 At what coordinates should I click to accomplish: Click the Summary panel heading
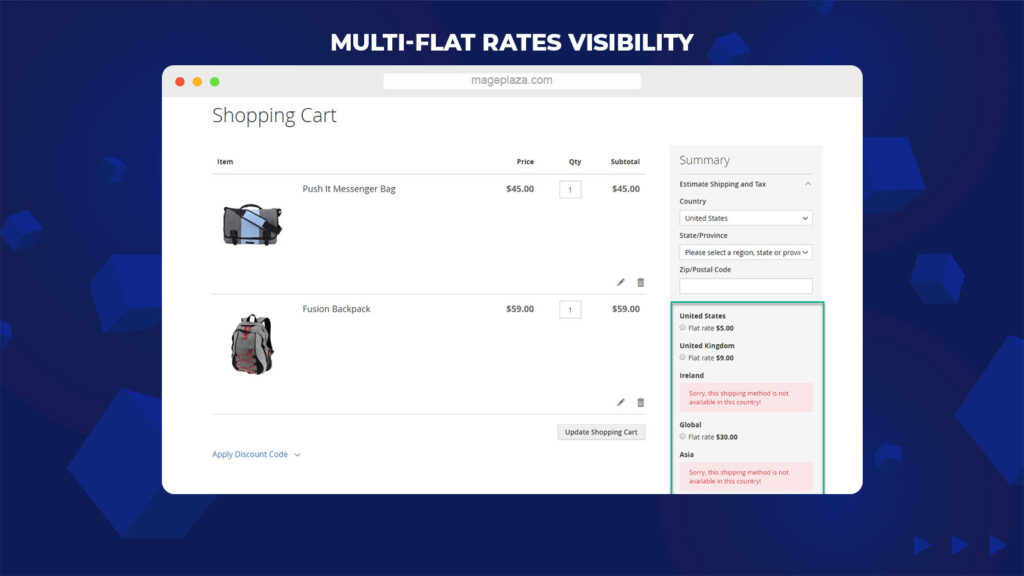coord(704,160)
